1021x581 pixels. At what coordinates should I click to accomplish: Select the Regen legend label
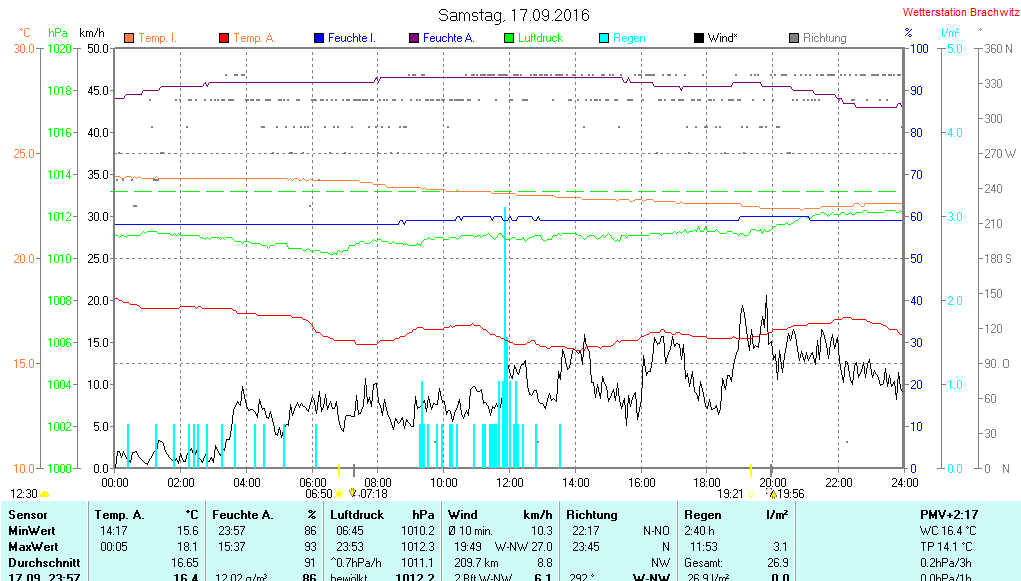click(x=629, y=38)
